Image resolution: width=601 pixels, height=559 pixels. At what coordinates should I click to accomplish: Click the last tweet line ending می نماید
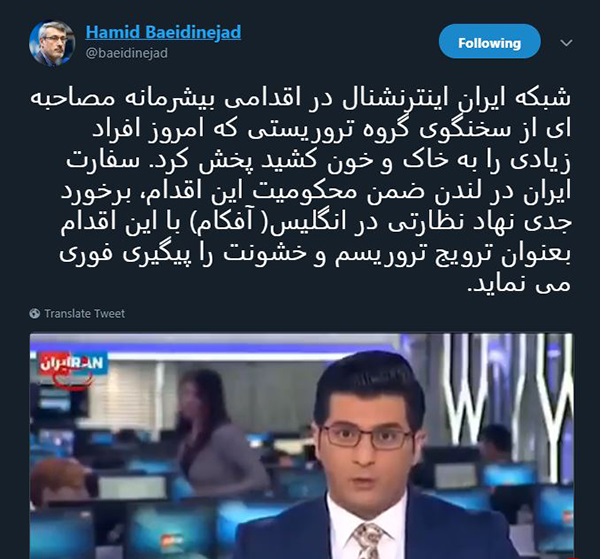520,285
